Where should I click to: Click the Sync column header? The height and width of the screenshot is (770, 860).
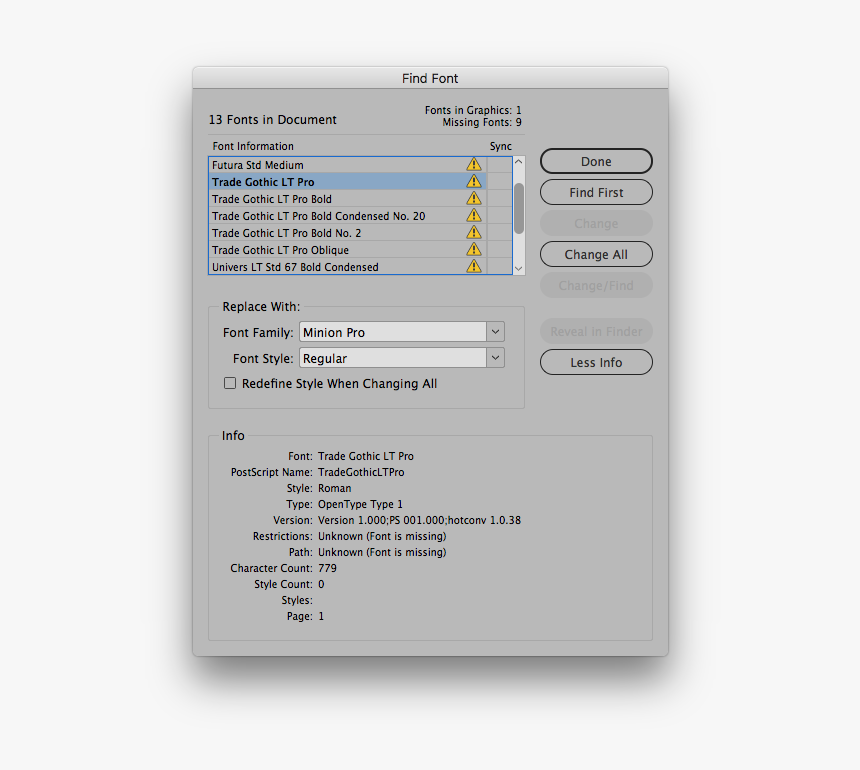coord(501,146)
